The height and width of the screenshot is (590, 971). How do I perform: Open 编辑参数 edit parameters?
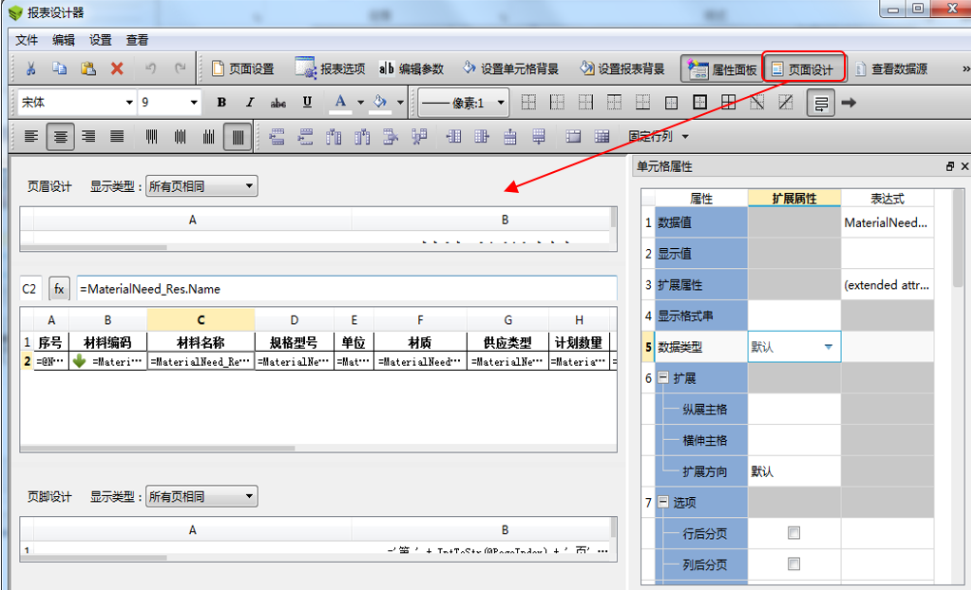coord(411,69)
